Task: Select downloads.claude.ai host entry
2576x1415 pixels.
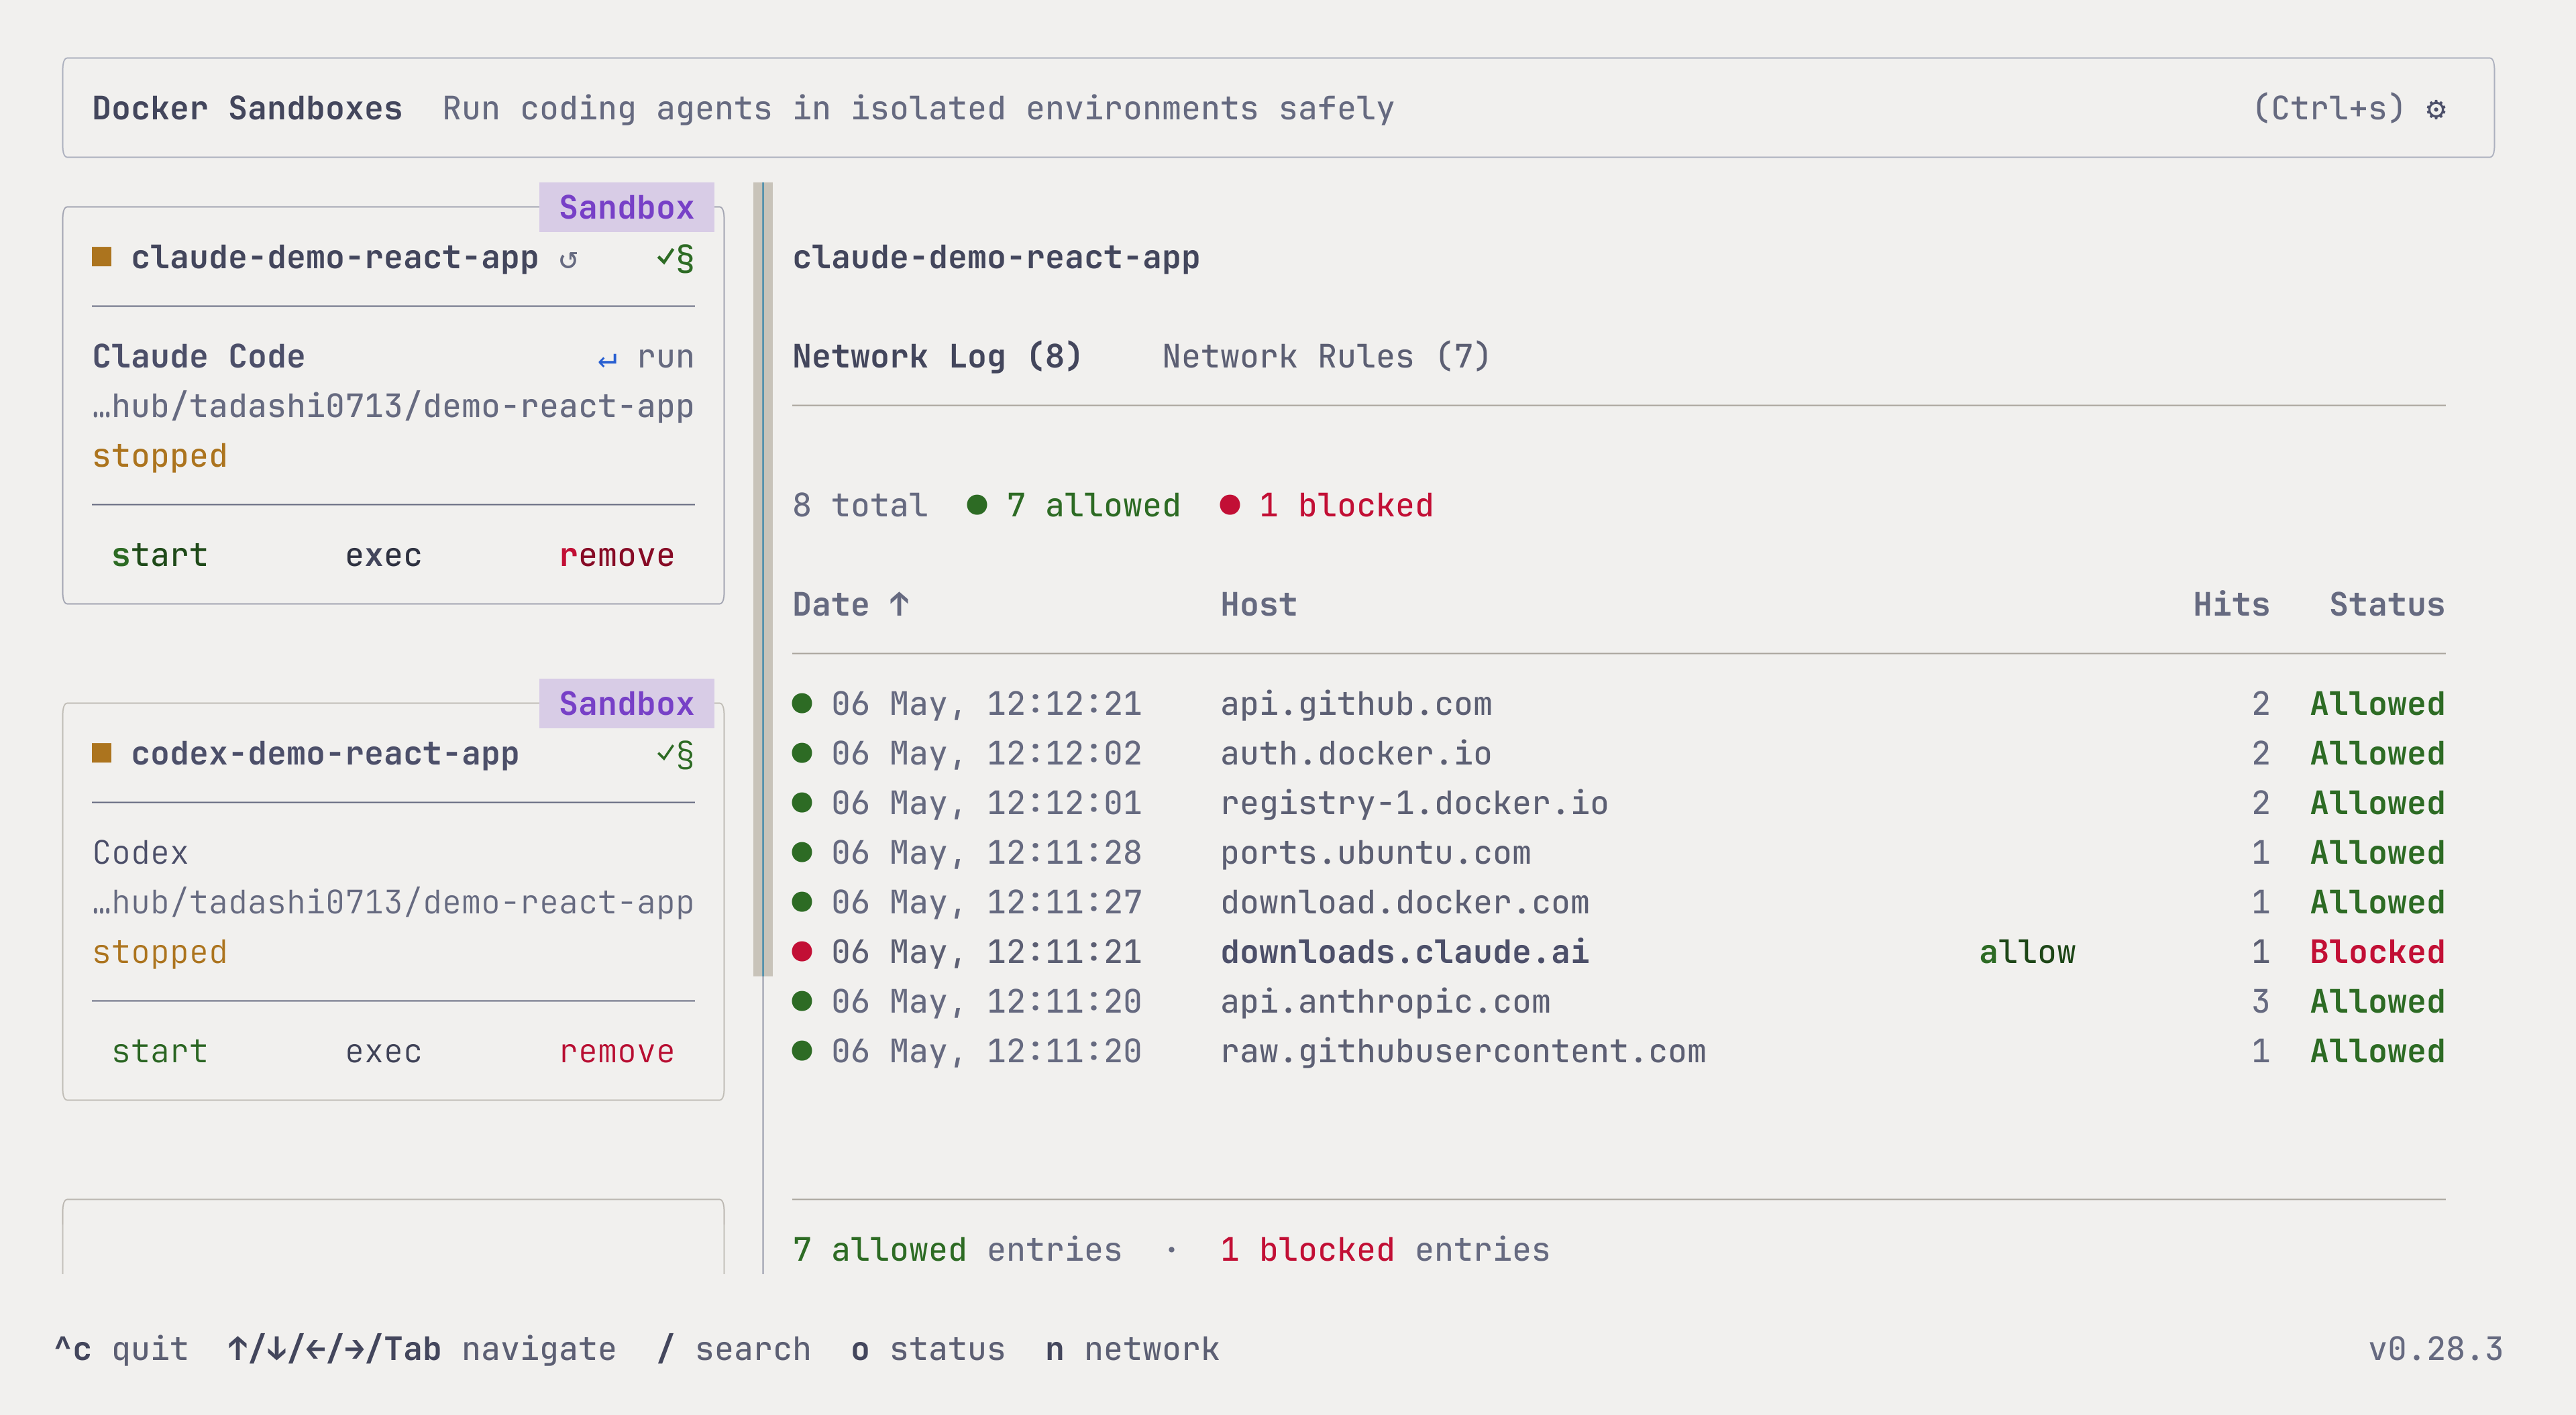Action: click(1404, 952)
